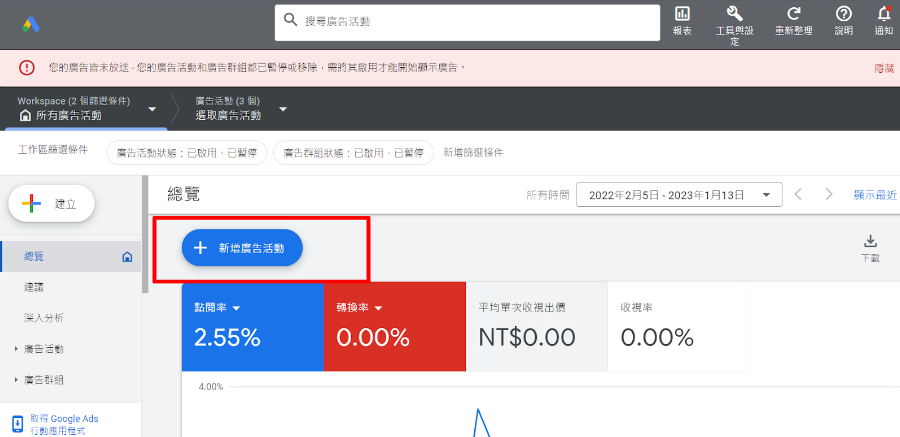Go to previous date range arrow
This screenshot has height=437, width=900.
(x=798, y=194)
